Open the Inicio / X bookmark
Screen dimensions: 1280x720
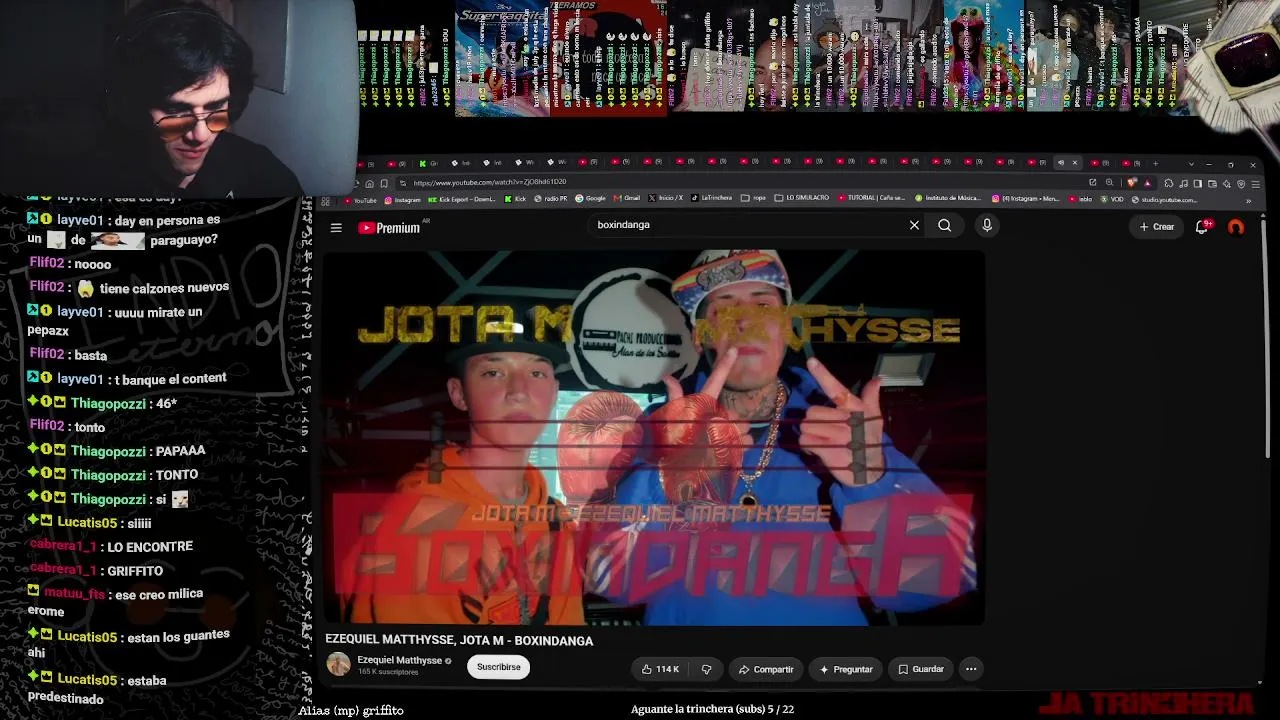point(666,199)
